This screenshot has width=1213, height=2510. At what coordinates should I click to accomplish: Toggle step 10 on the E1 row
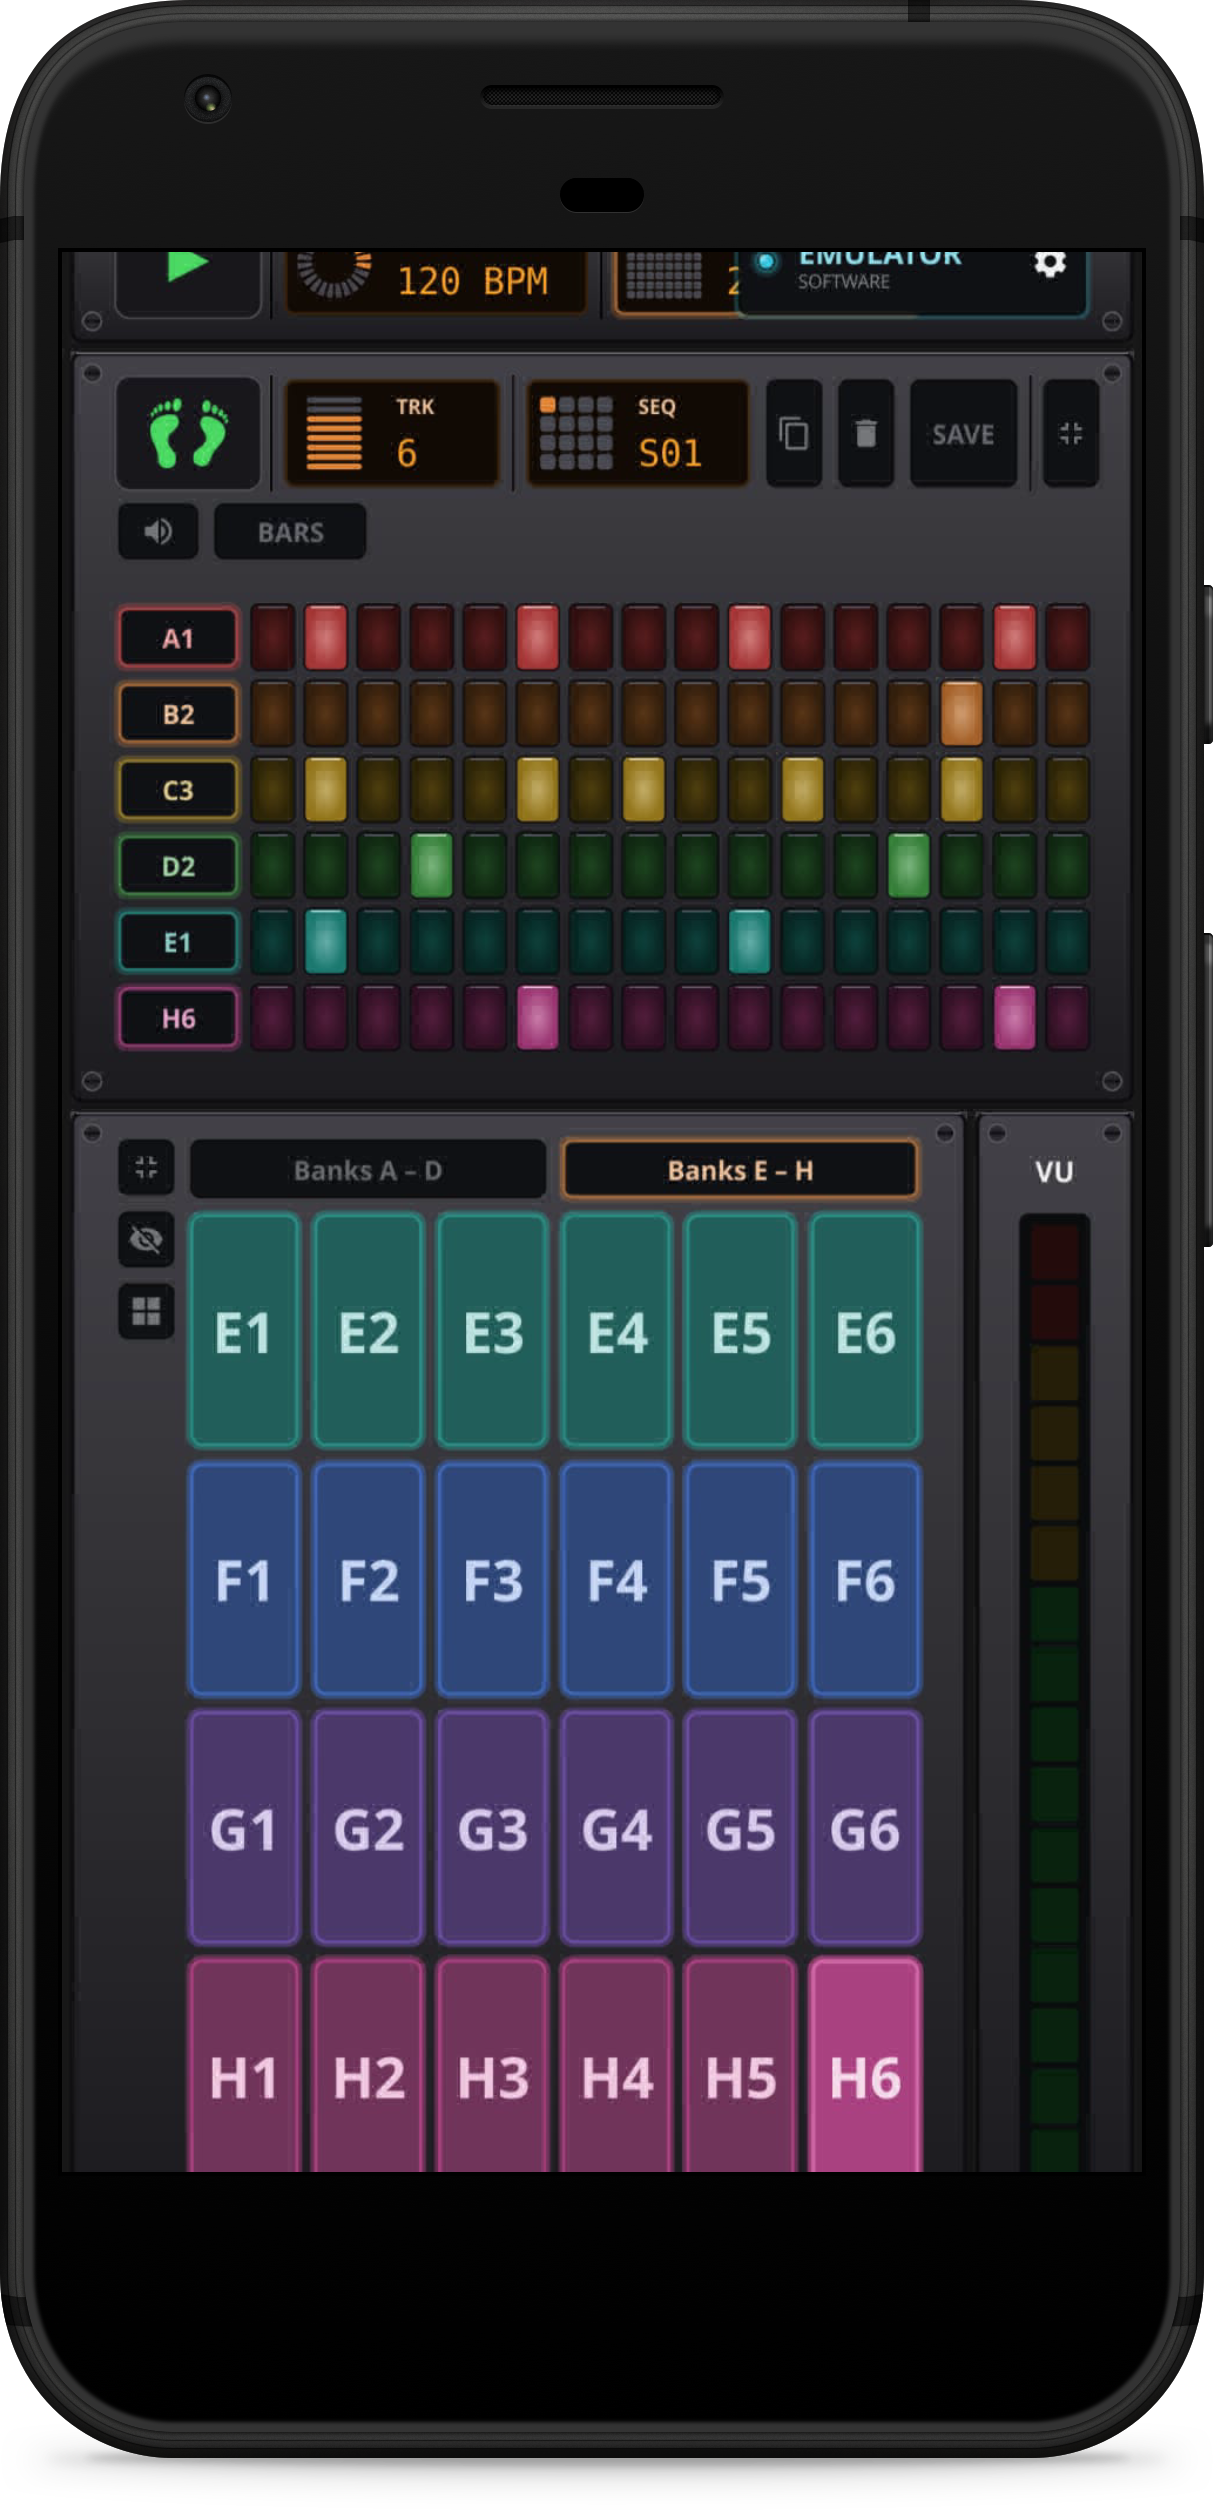[749, 941]
